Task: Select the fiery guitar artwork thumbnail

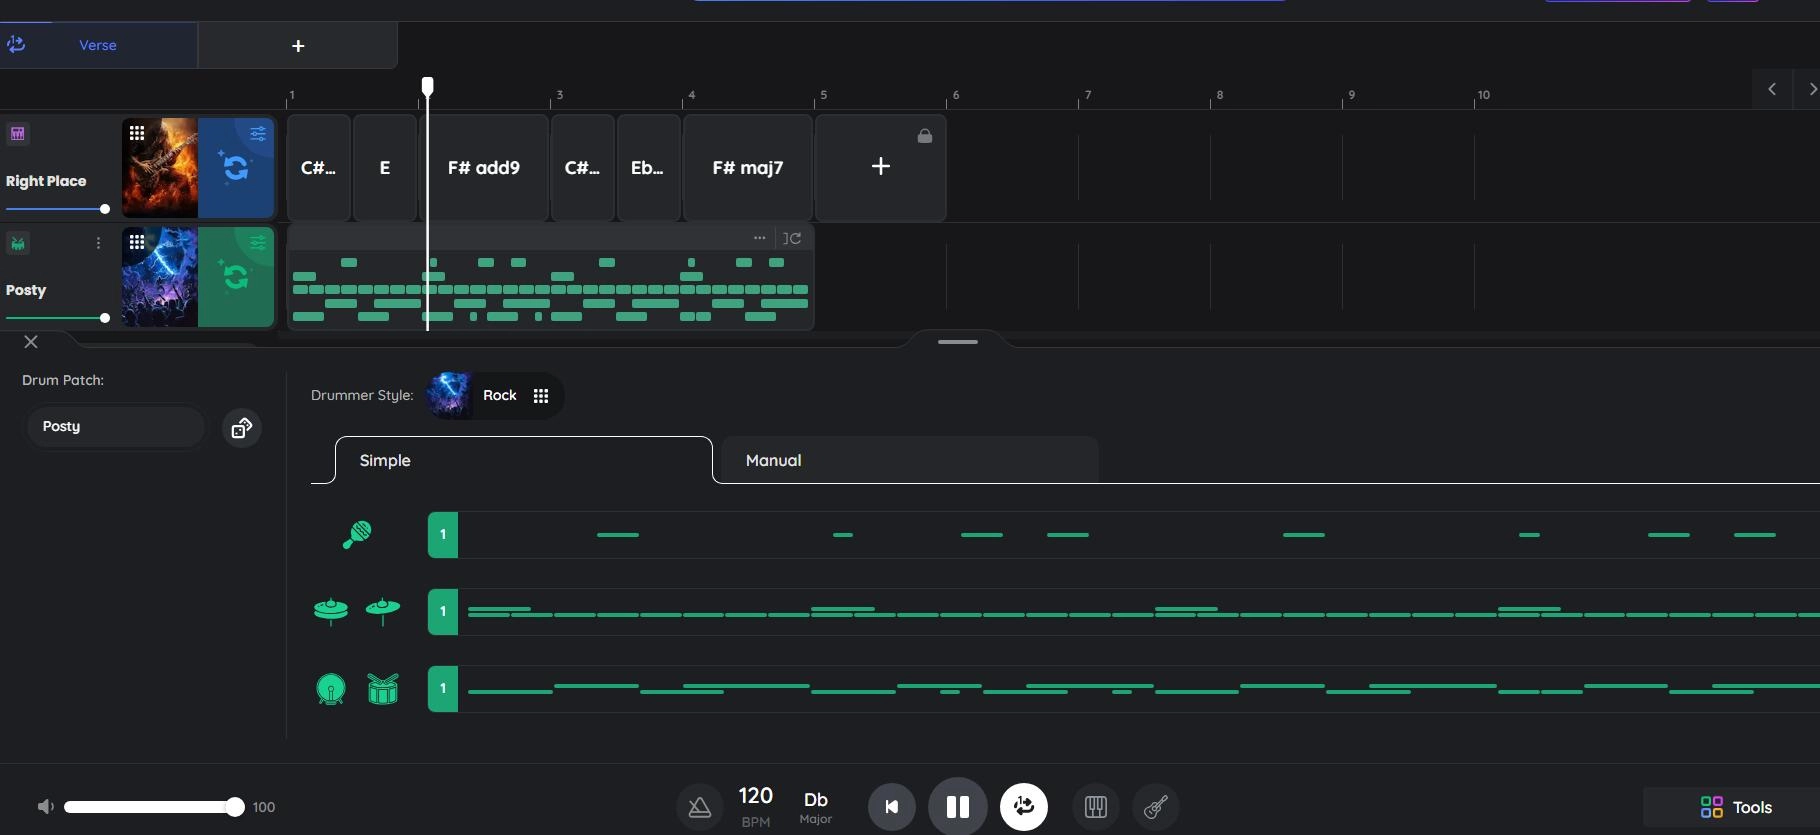Action: 160,168
